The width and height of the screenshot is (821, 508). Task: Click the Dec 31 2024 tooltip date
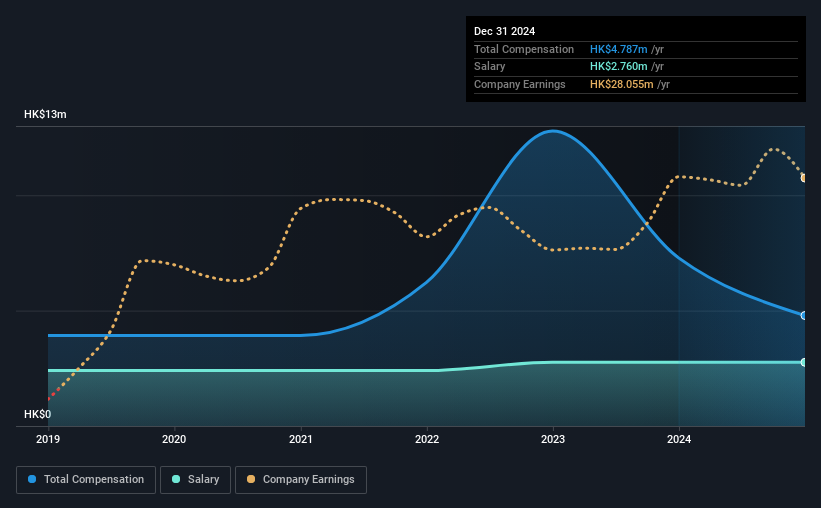point(504,31)
